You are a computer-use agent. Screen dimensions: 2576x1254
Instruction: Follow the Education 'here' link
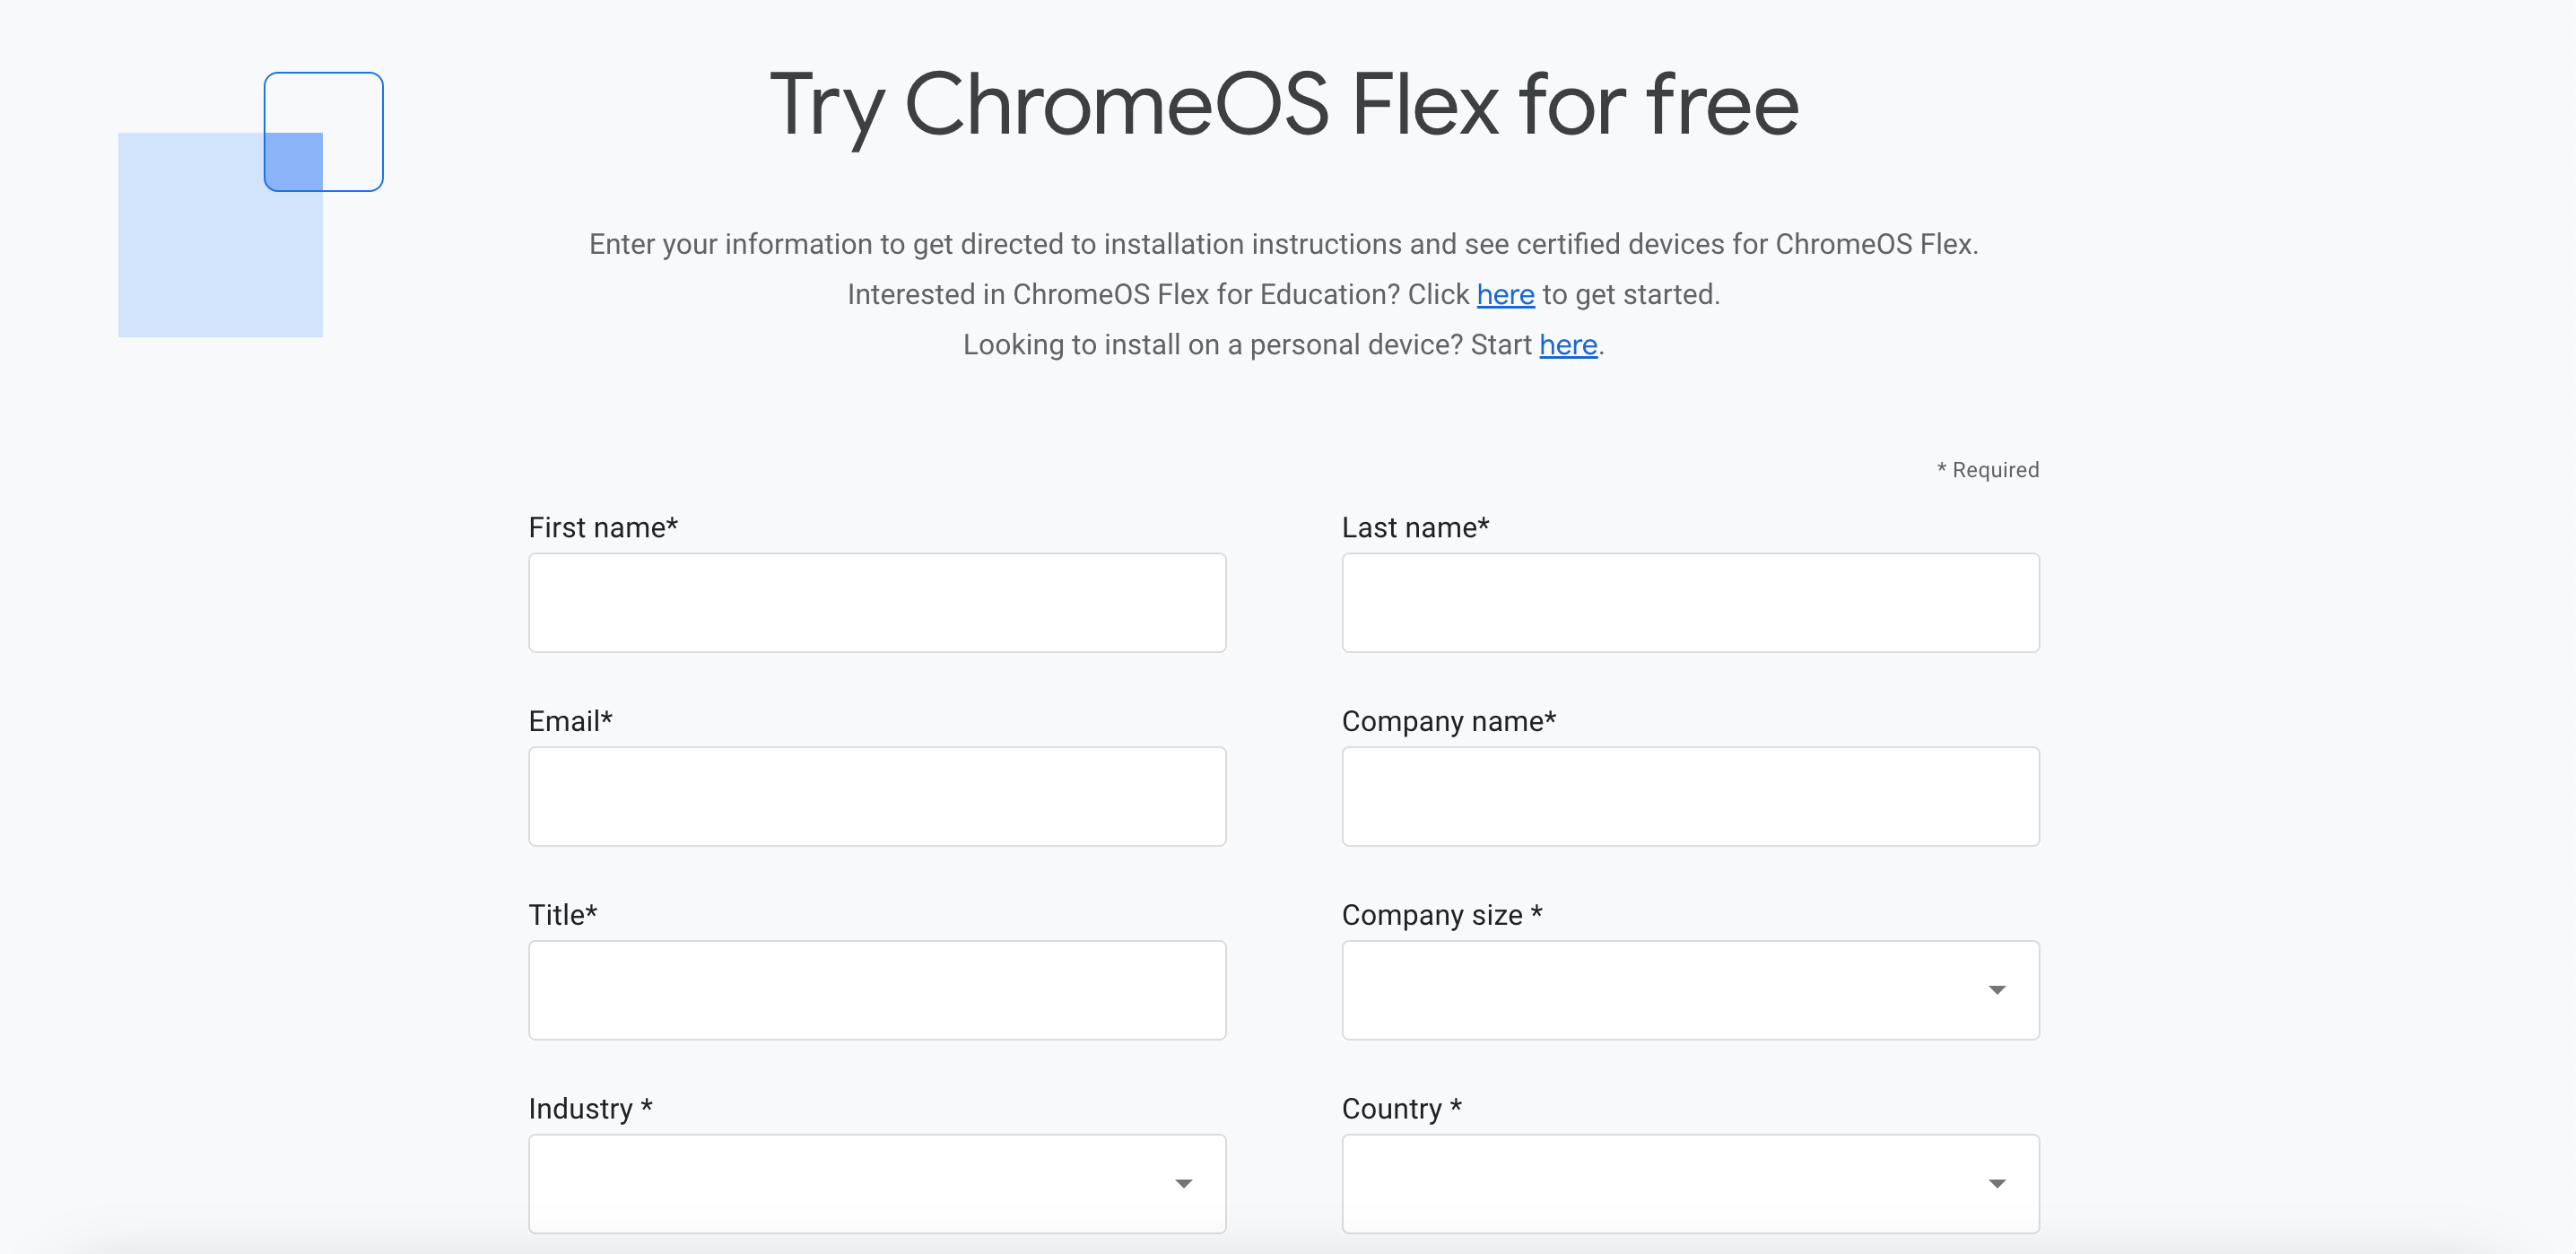[1505, 295]
